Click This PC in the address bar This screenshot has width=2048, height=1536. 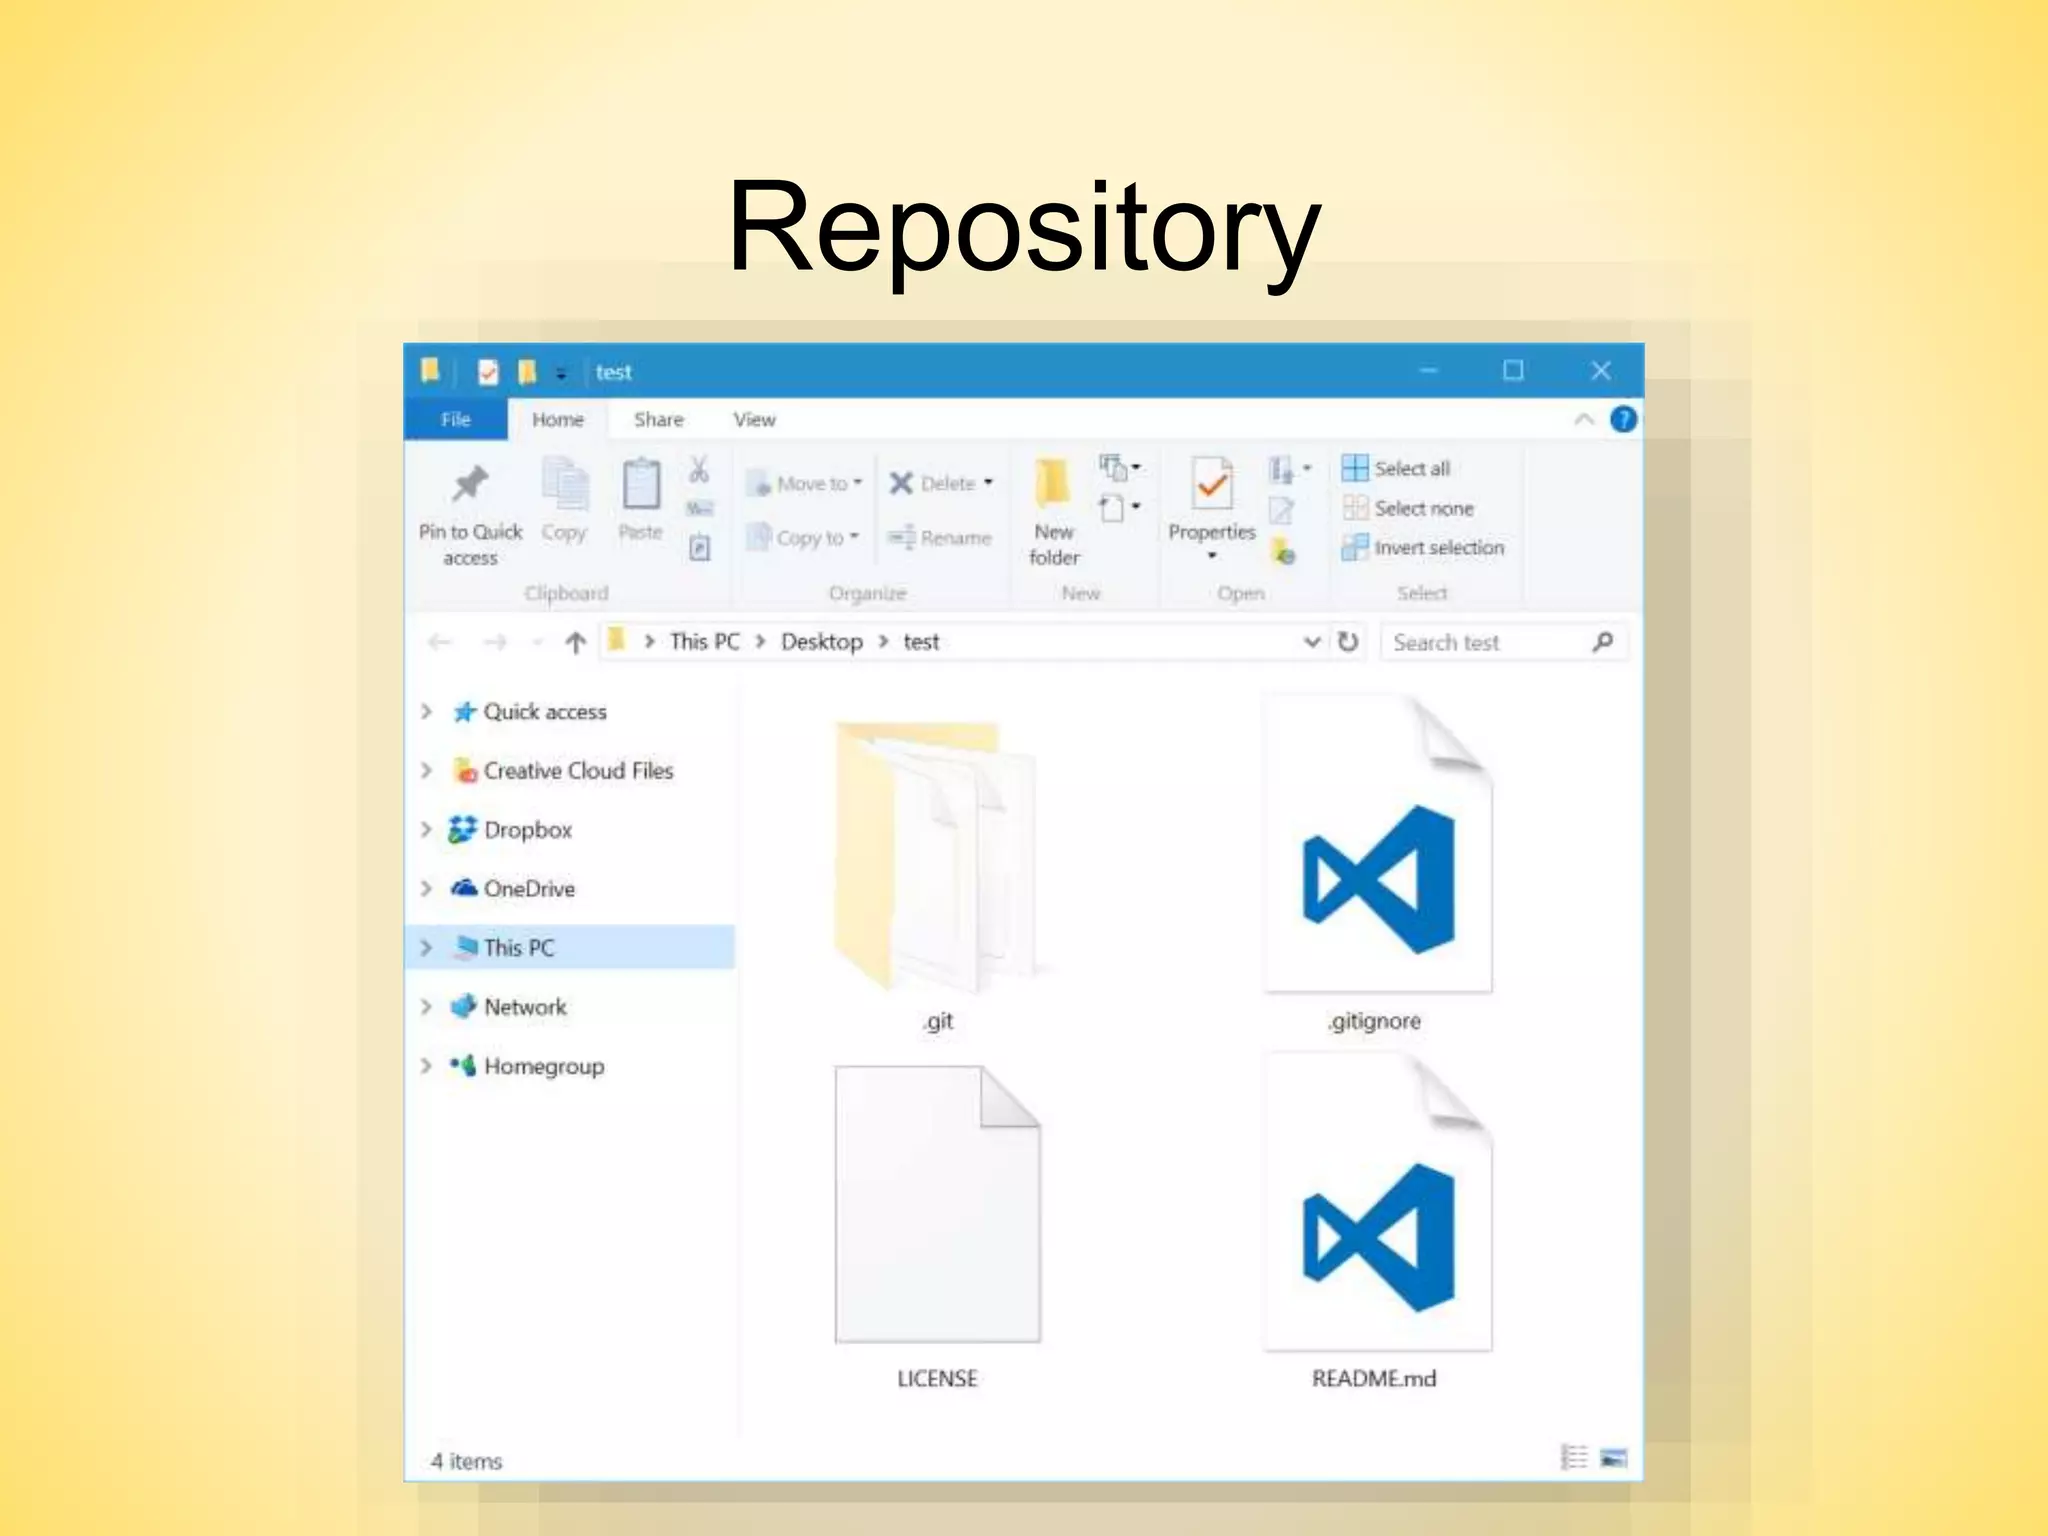705,642
